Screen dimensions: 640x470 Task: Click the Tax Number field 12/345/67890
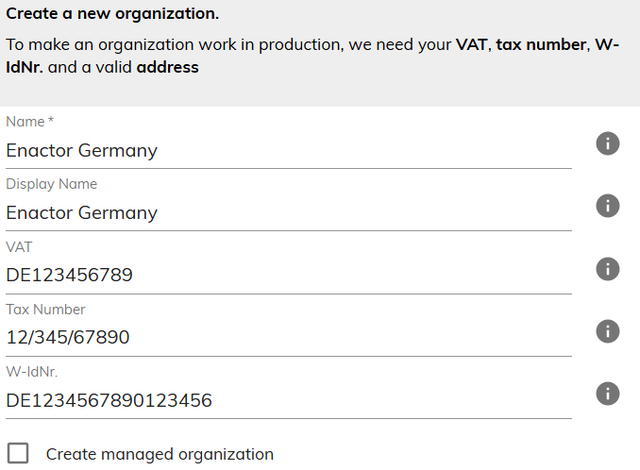pyautogui.click(x=288, y=338)
